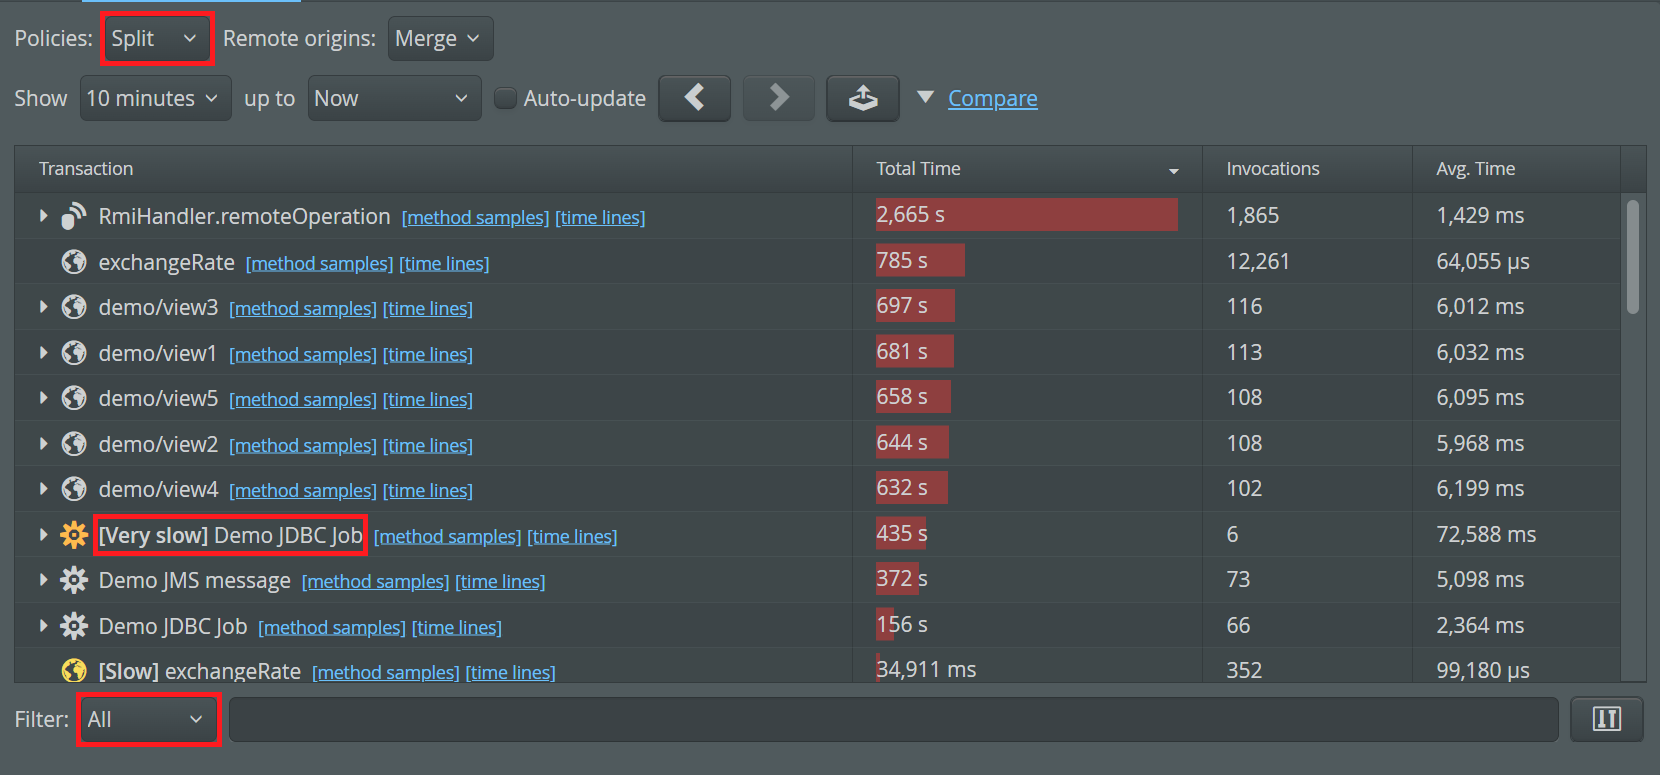1660x775 pixels.
Task: Enable the Auto-update checkbox
Action: [506, 98]
